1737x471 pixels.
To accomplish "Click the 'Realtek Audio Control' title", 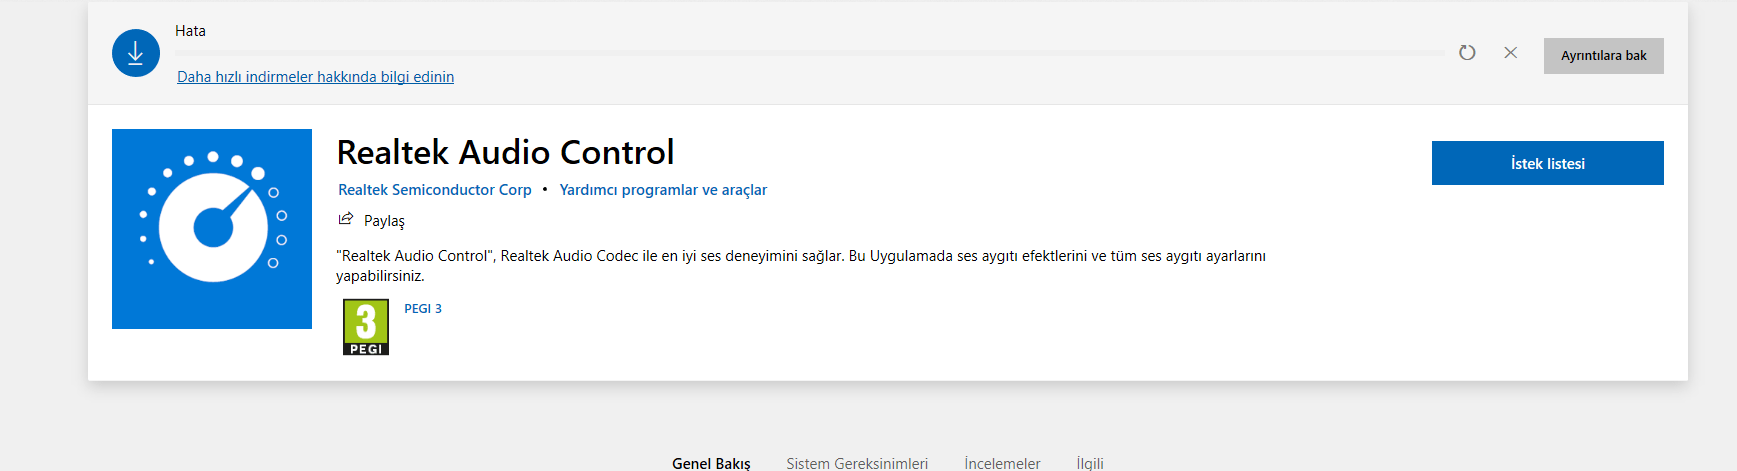I will [505, 152].
